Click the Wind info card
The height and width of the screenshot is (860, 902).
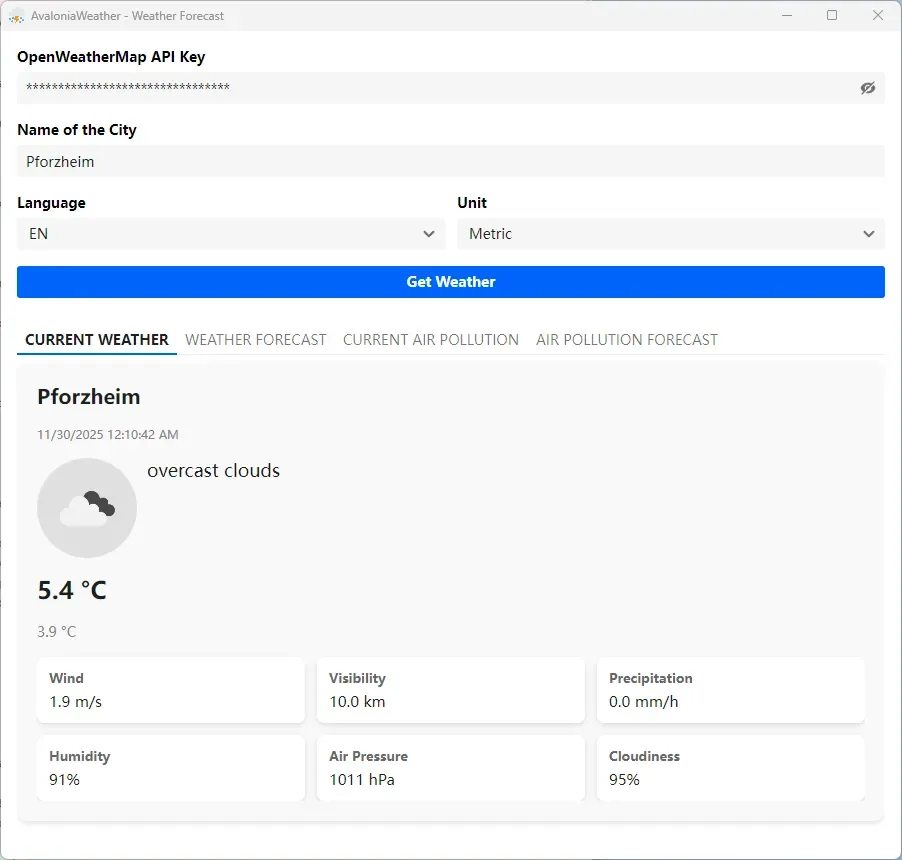[170, 690]
